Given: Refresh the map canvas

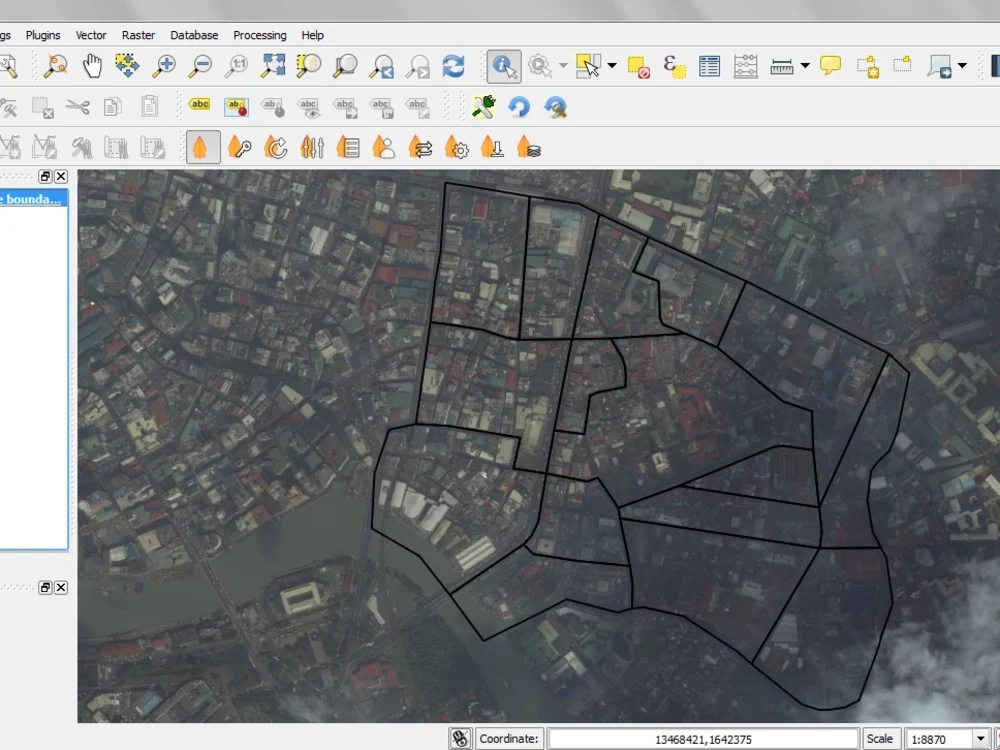Looking at the screenshot, I should tap(453, 66).
